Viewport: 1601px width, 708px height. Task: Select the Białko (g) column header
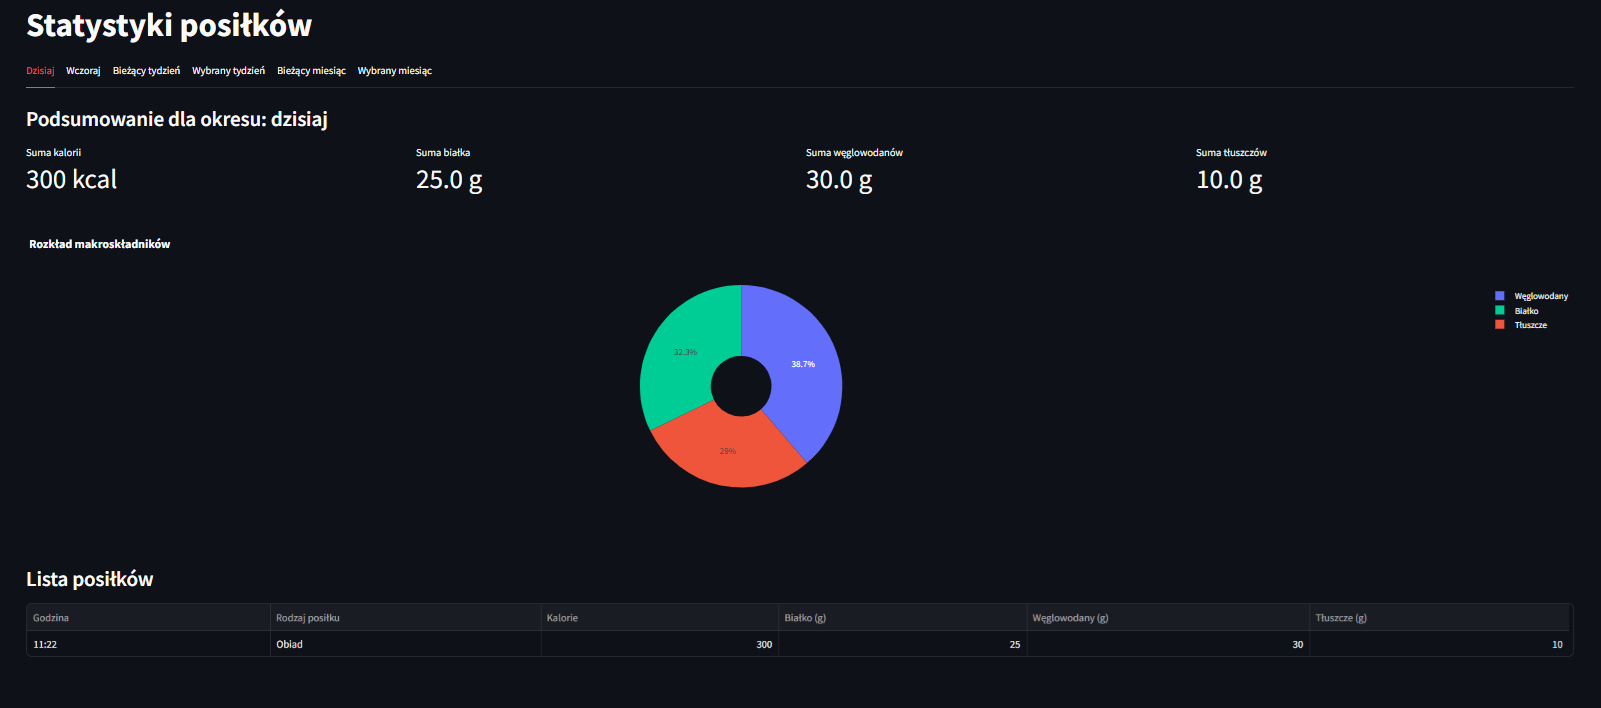tap(805, 618)
